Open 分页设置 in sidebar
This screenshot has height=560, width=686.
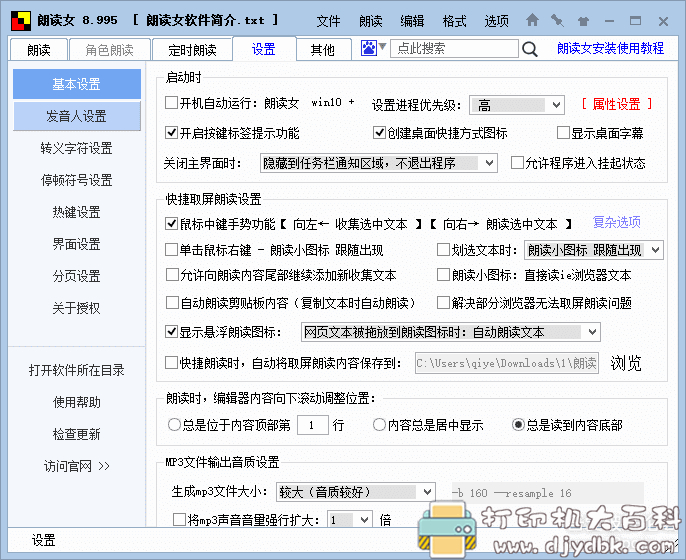[x=77, y=276]
